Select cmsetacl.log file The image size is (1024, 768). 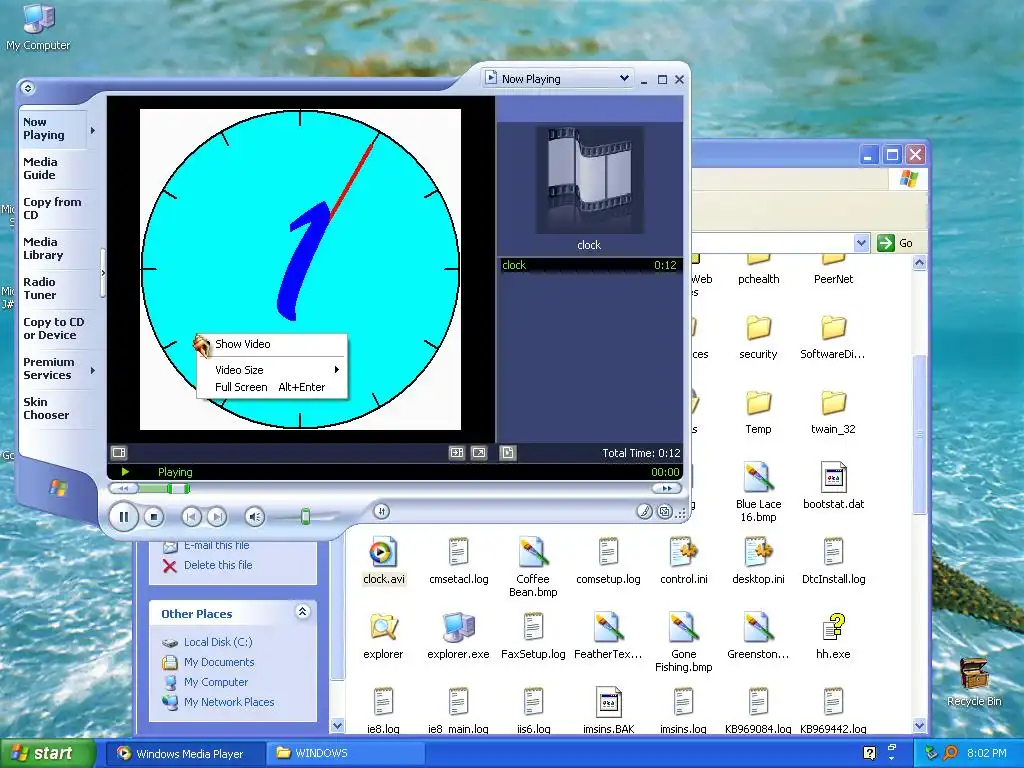458,562
